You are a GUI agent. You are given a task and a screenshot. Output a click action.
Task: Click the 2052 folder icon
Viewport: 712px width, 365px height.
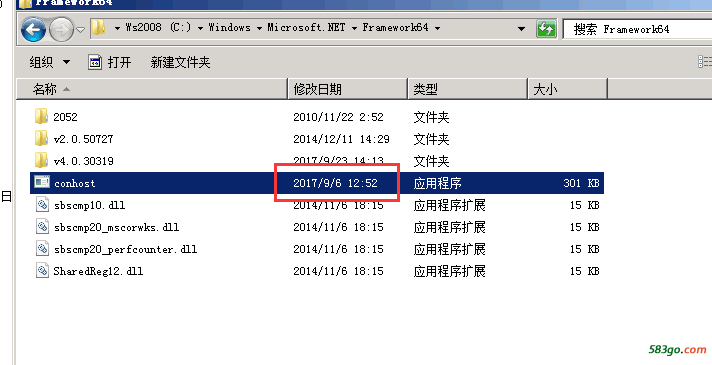click(41, 116)
